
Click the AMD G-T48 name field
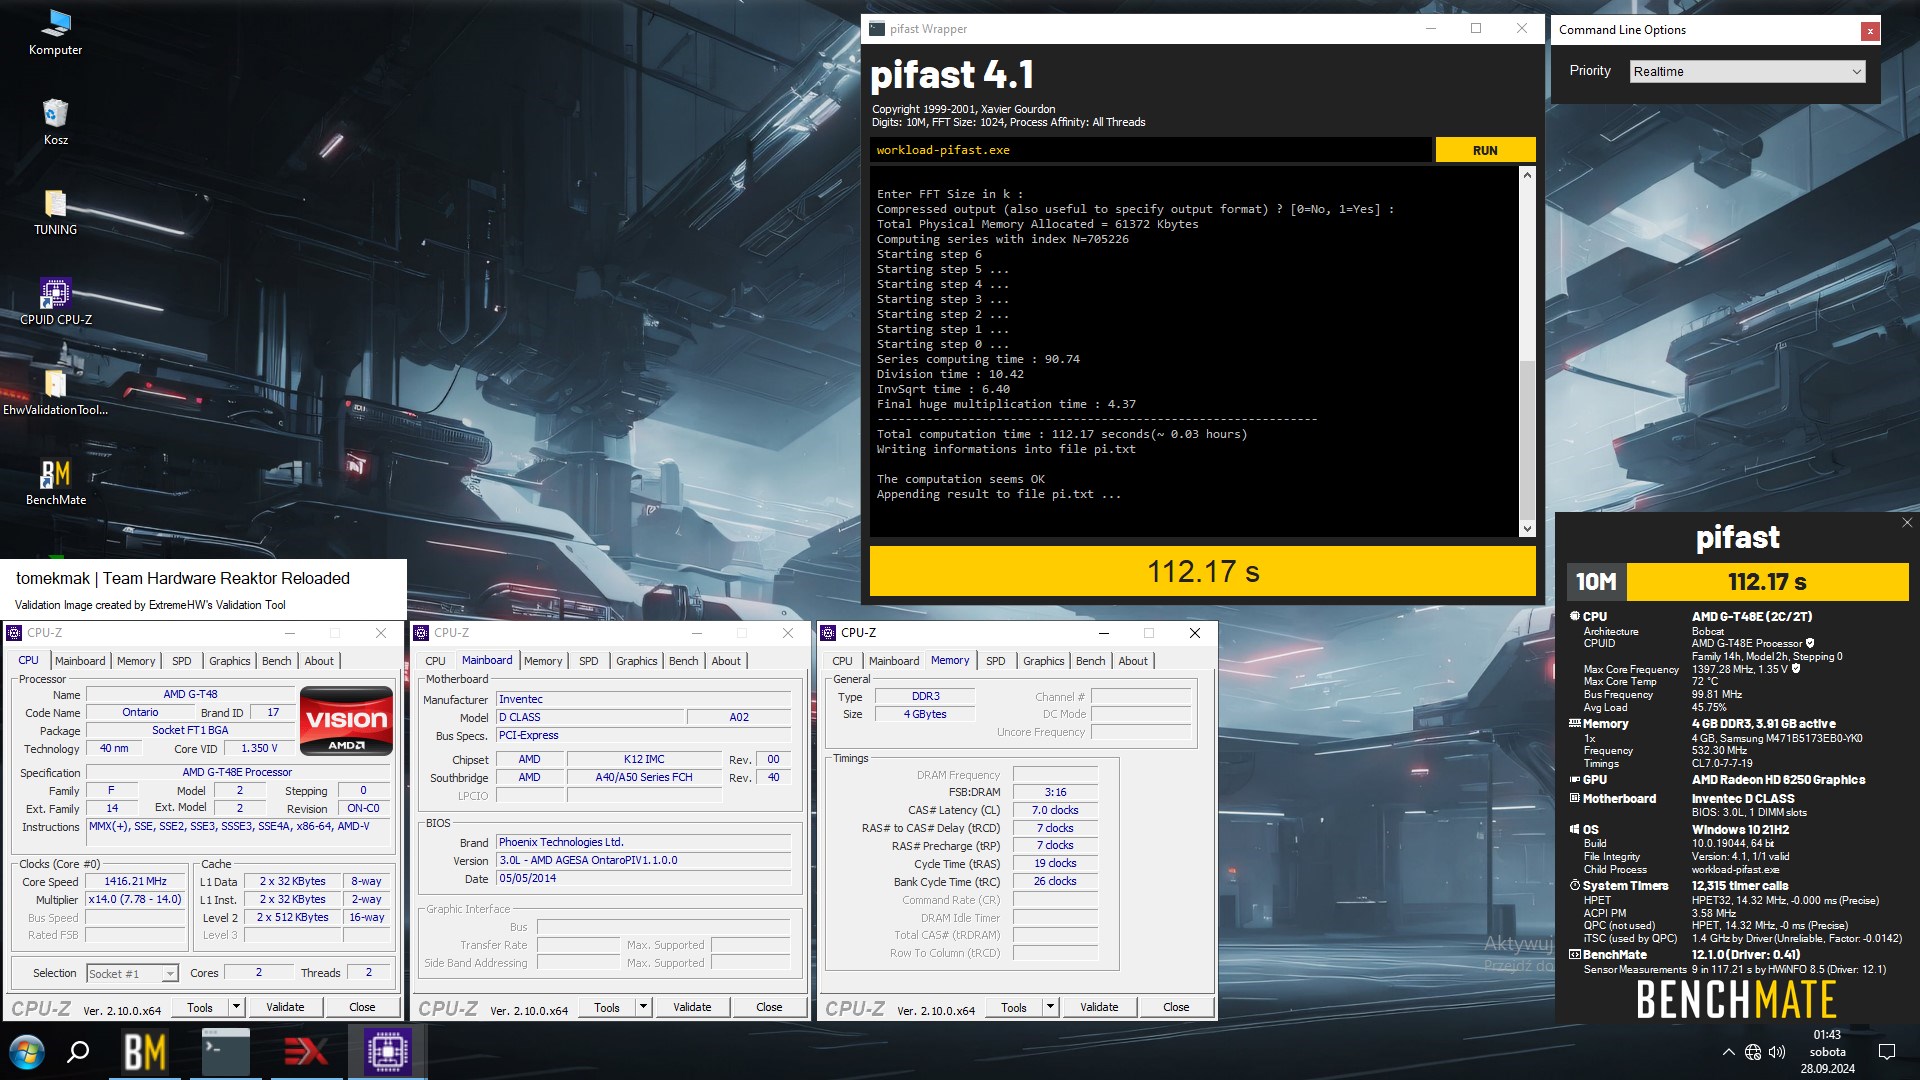click(190, 694)
